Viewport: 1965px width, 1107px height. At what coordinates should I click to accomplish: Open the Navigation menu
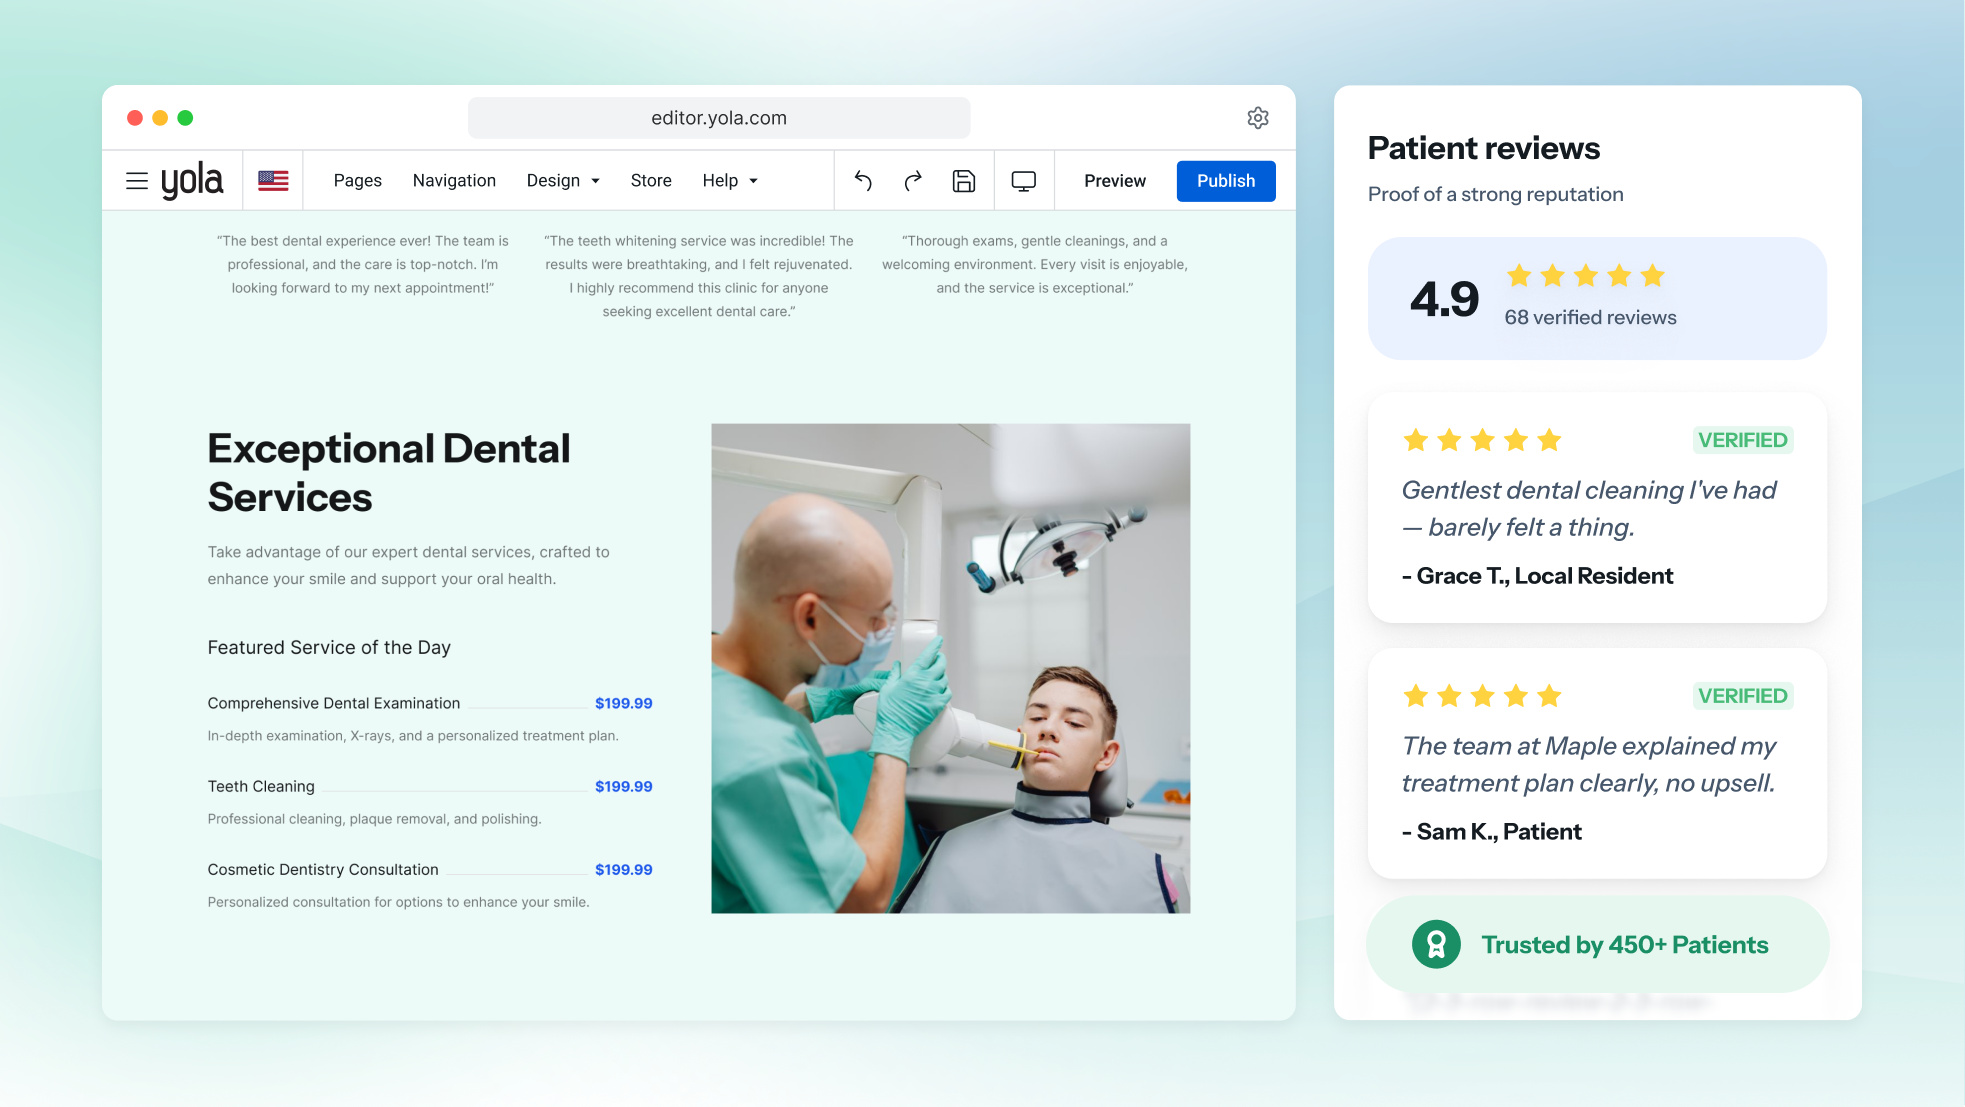[454, 181]
